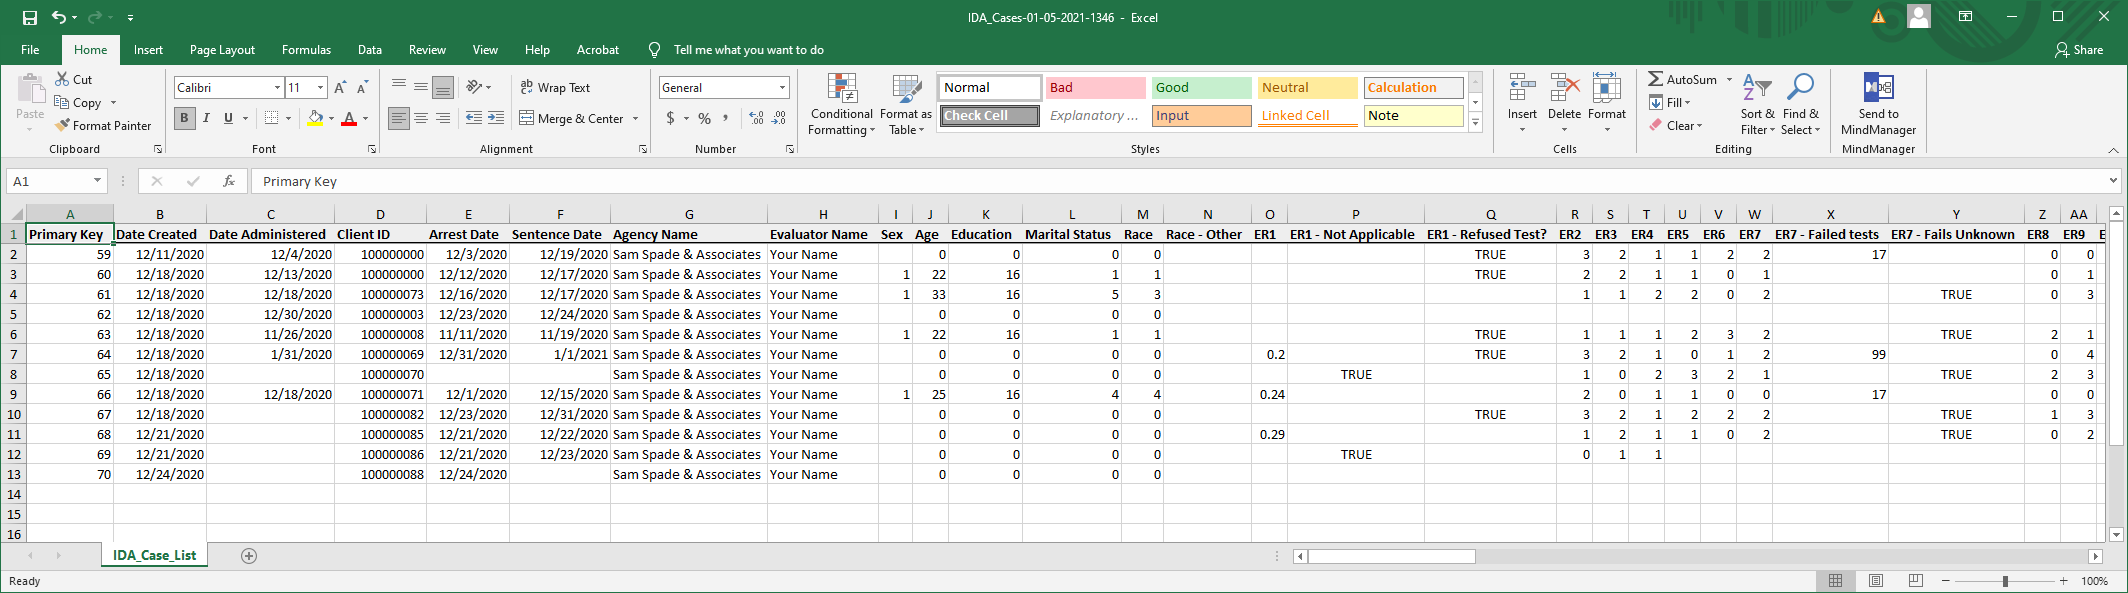The image size is (2128, 593).
Task: Click the Merge & Center icon
Action: coord(527,118)
